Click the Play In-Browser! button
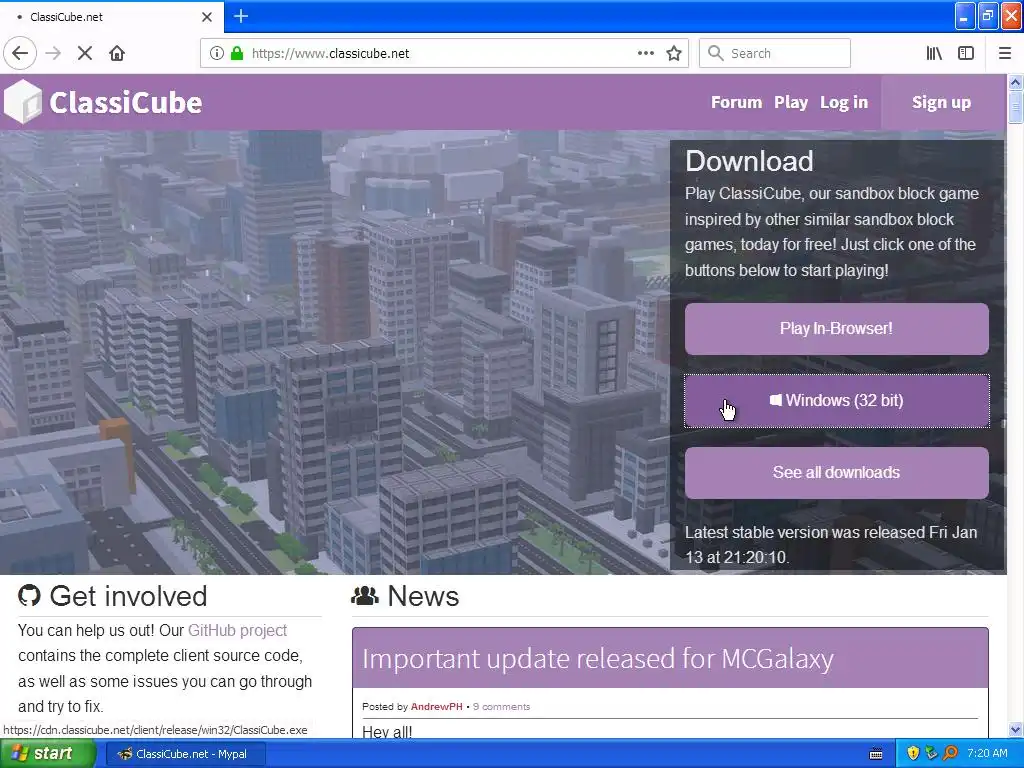The width and height of the screenshot is (1024, 768). 837,328
